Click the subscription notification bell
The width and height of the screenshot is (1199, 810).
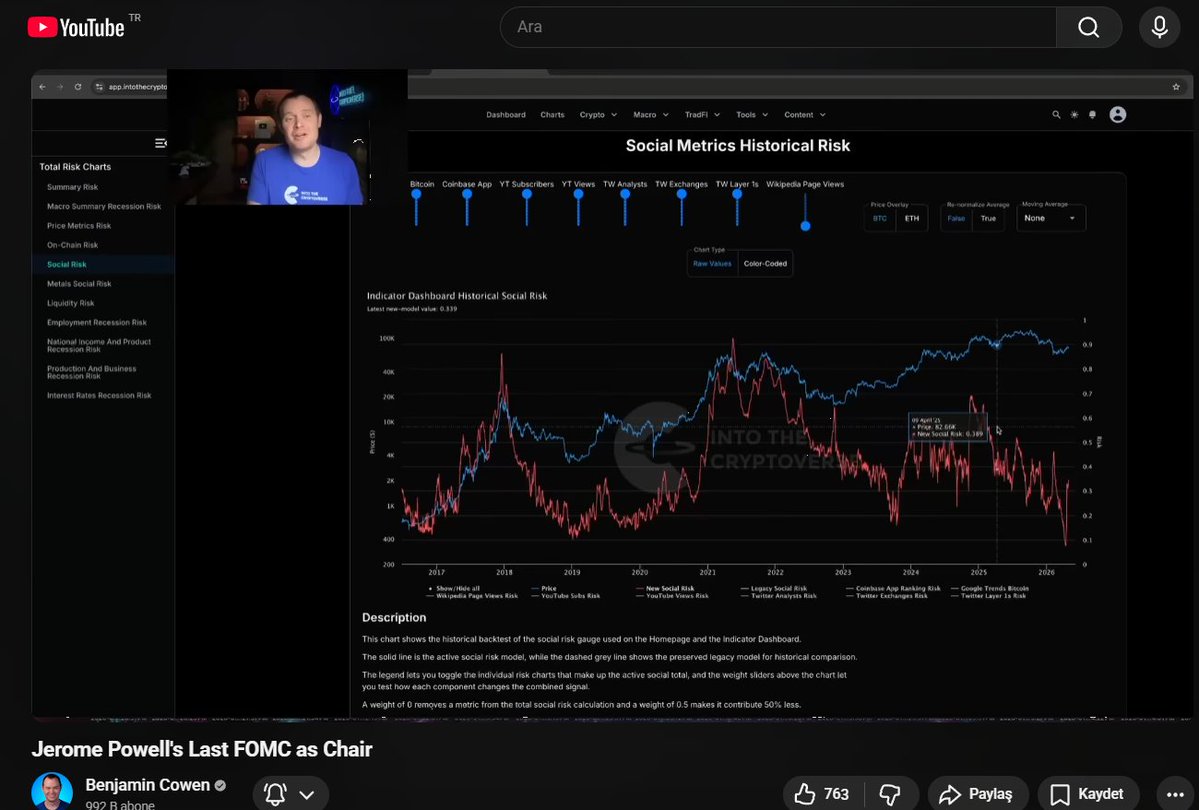[275, 794]
